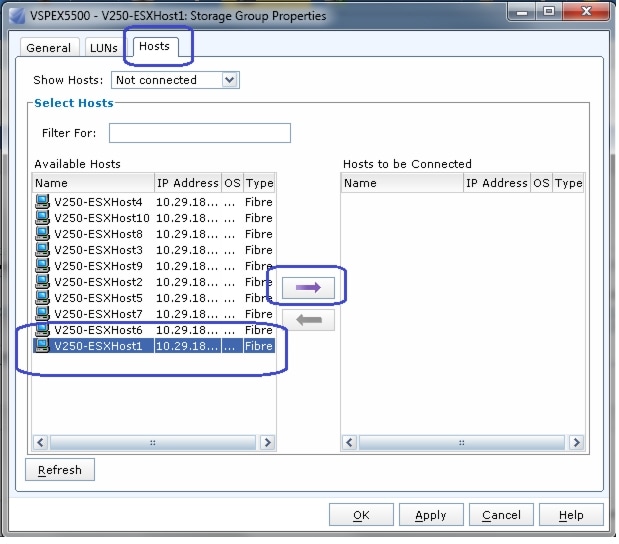Click the host icon beside V250-ESXHost10
This screenshot has height=544, width=619.
click(x=42, y=218)
